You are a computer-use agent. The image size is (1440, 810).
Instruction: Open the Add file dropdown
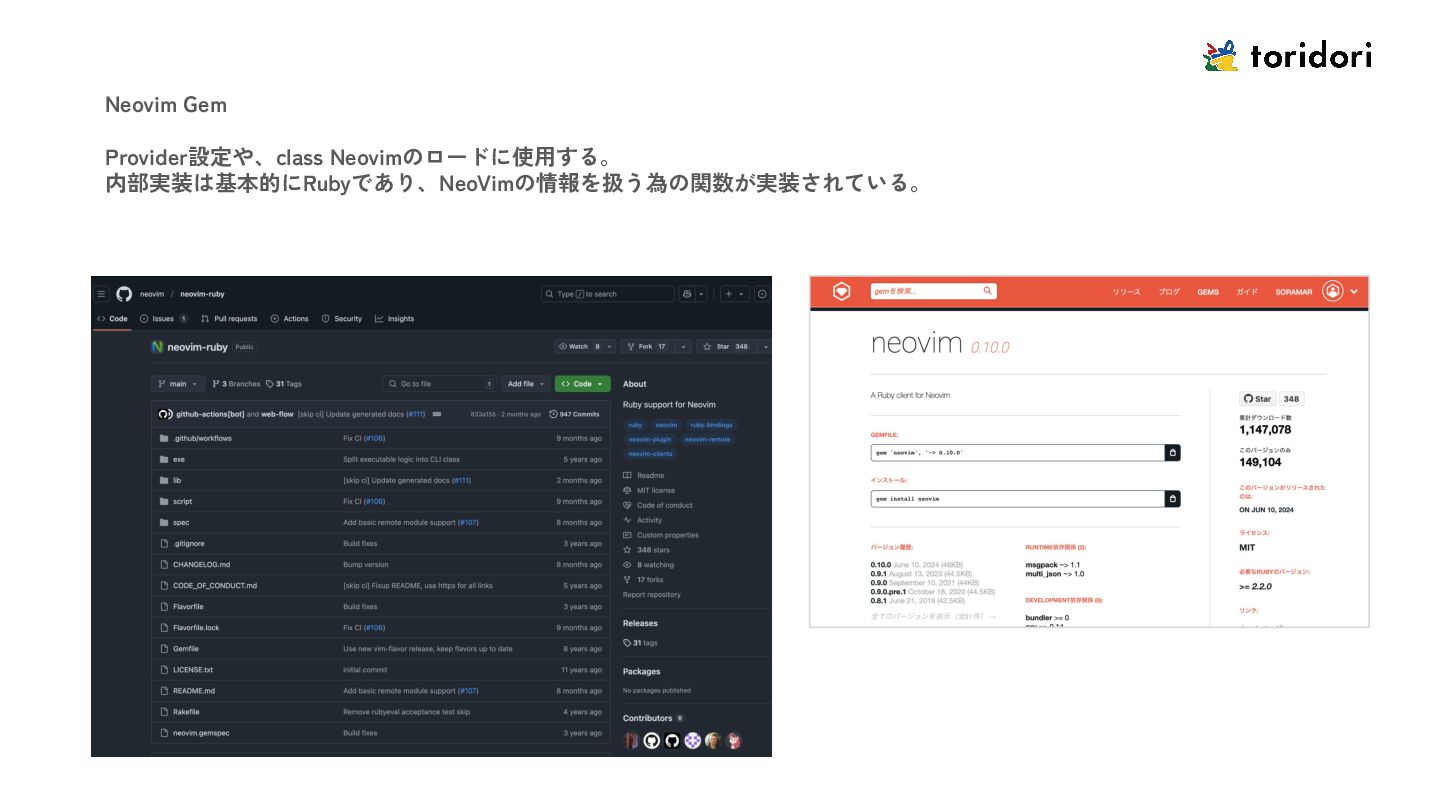tap(526, 384)
